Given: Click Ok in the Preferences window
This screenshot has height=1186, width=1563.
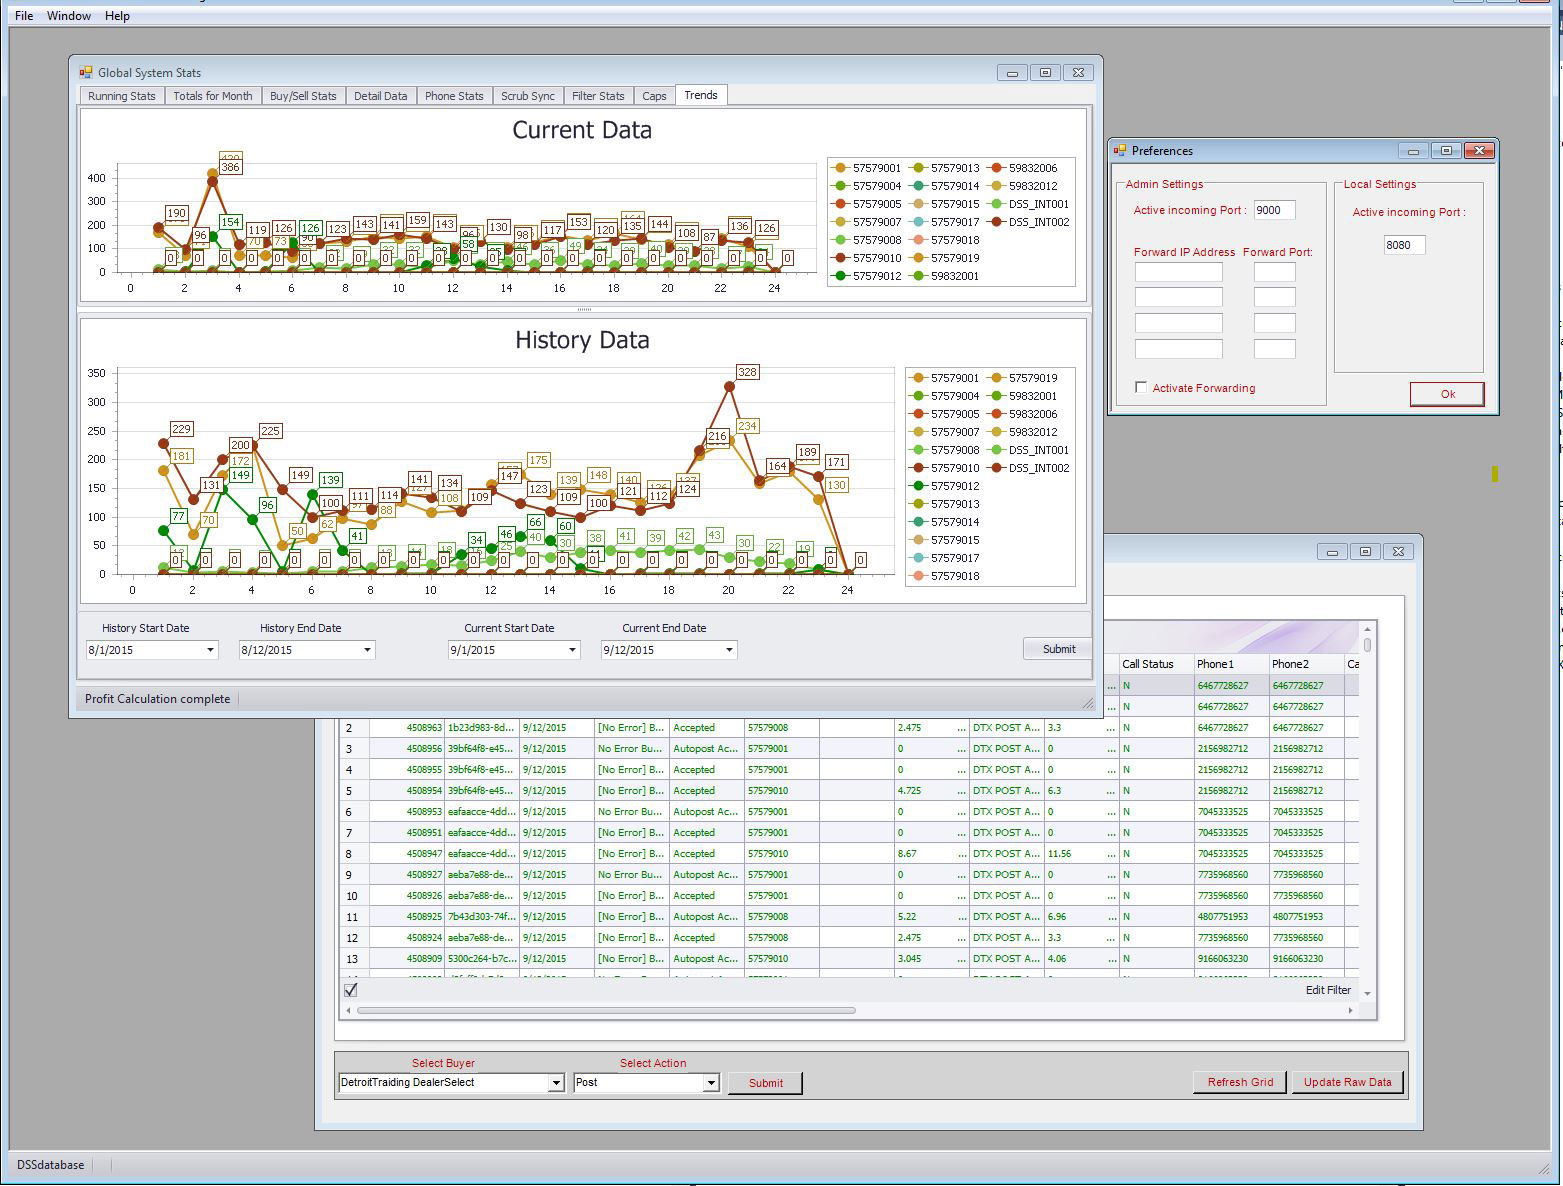Looking at the screenshot, I should [1447, 394].
